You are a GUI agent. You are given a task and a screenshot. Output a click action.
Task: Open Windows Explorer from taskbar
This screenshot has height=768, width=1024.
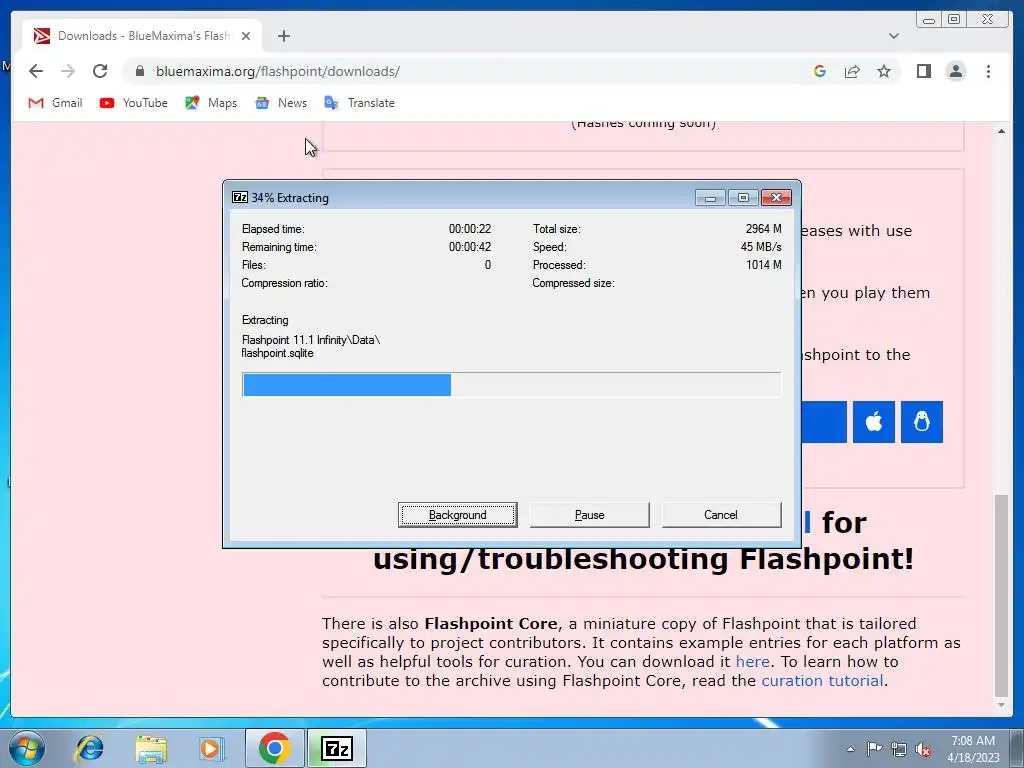(x=151, y=748)
